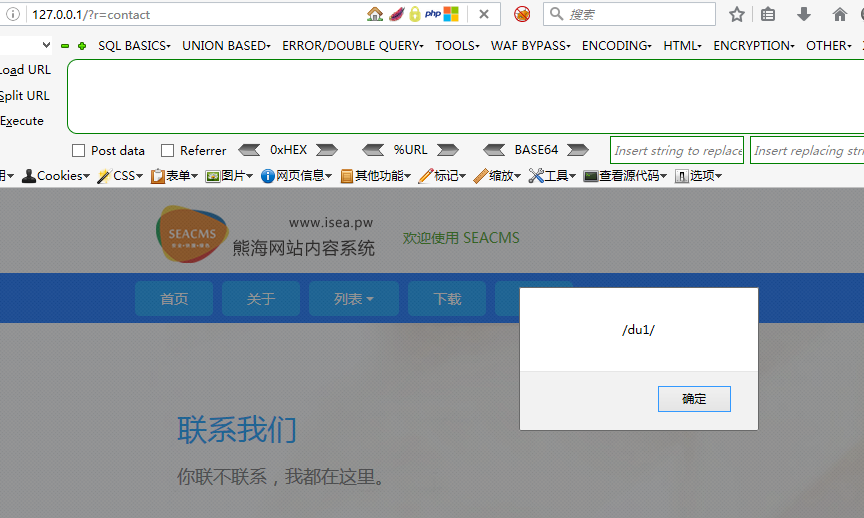Enable the Post data checkbox
This screenshot has width=864, height=518.
pos(79,150)
